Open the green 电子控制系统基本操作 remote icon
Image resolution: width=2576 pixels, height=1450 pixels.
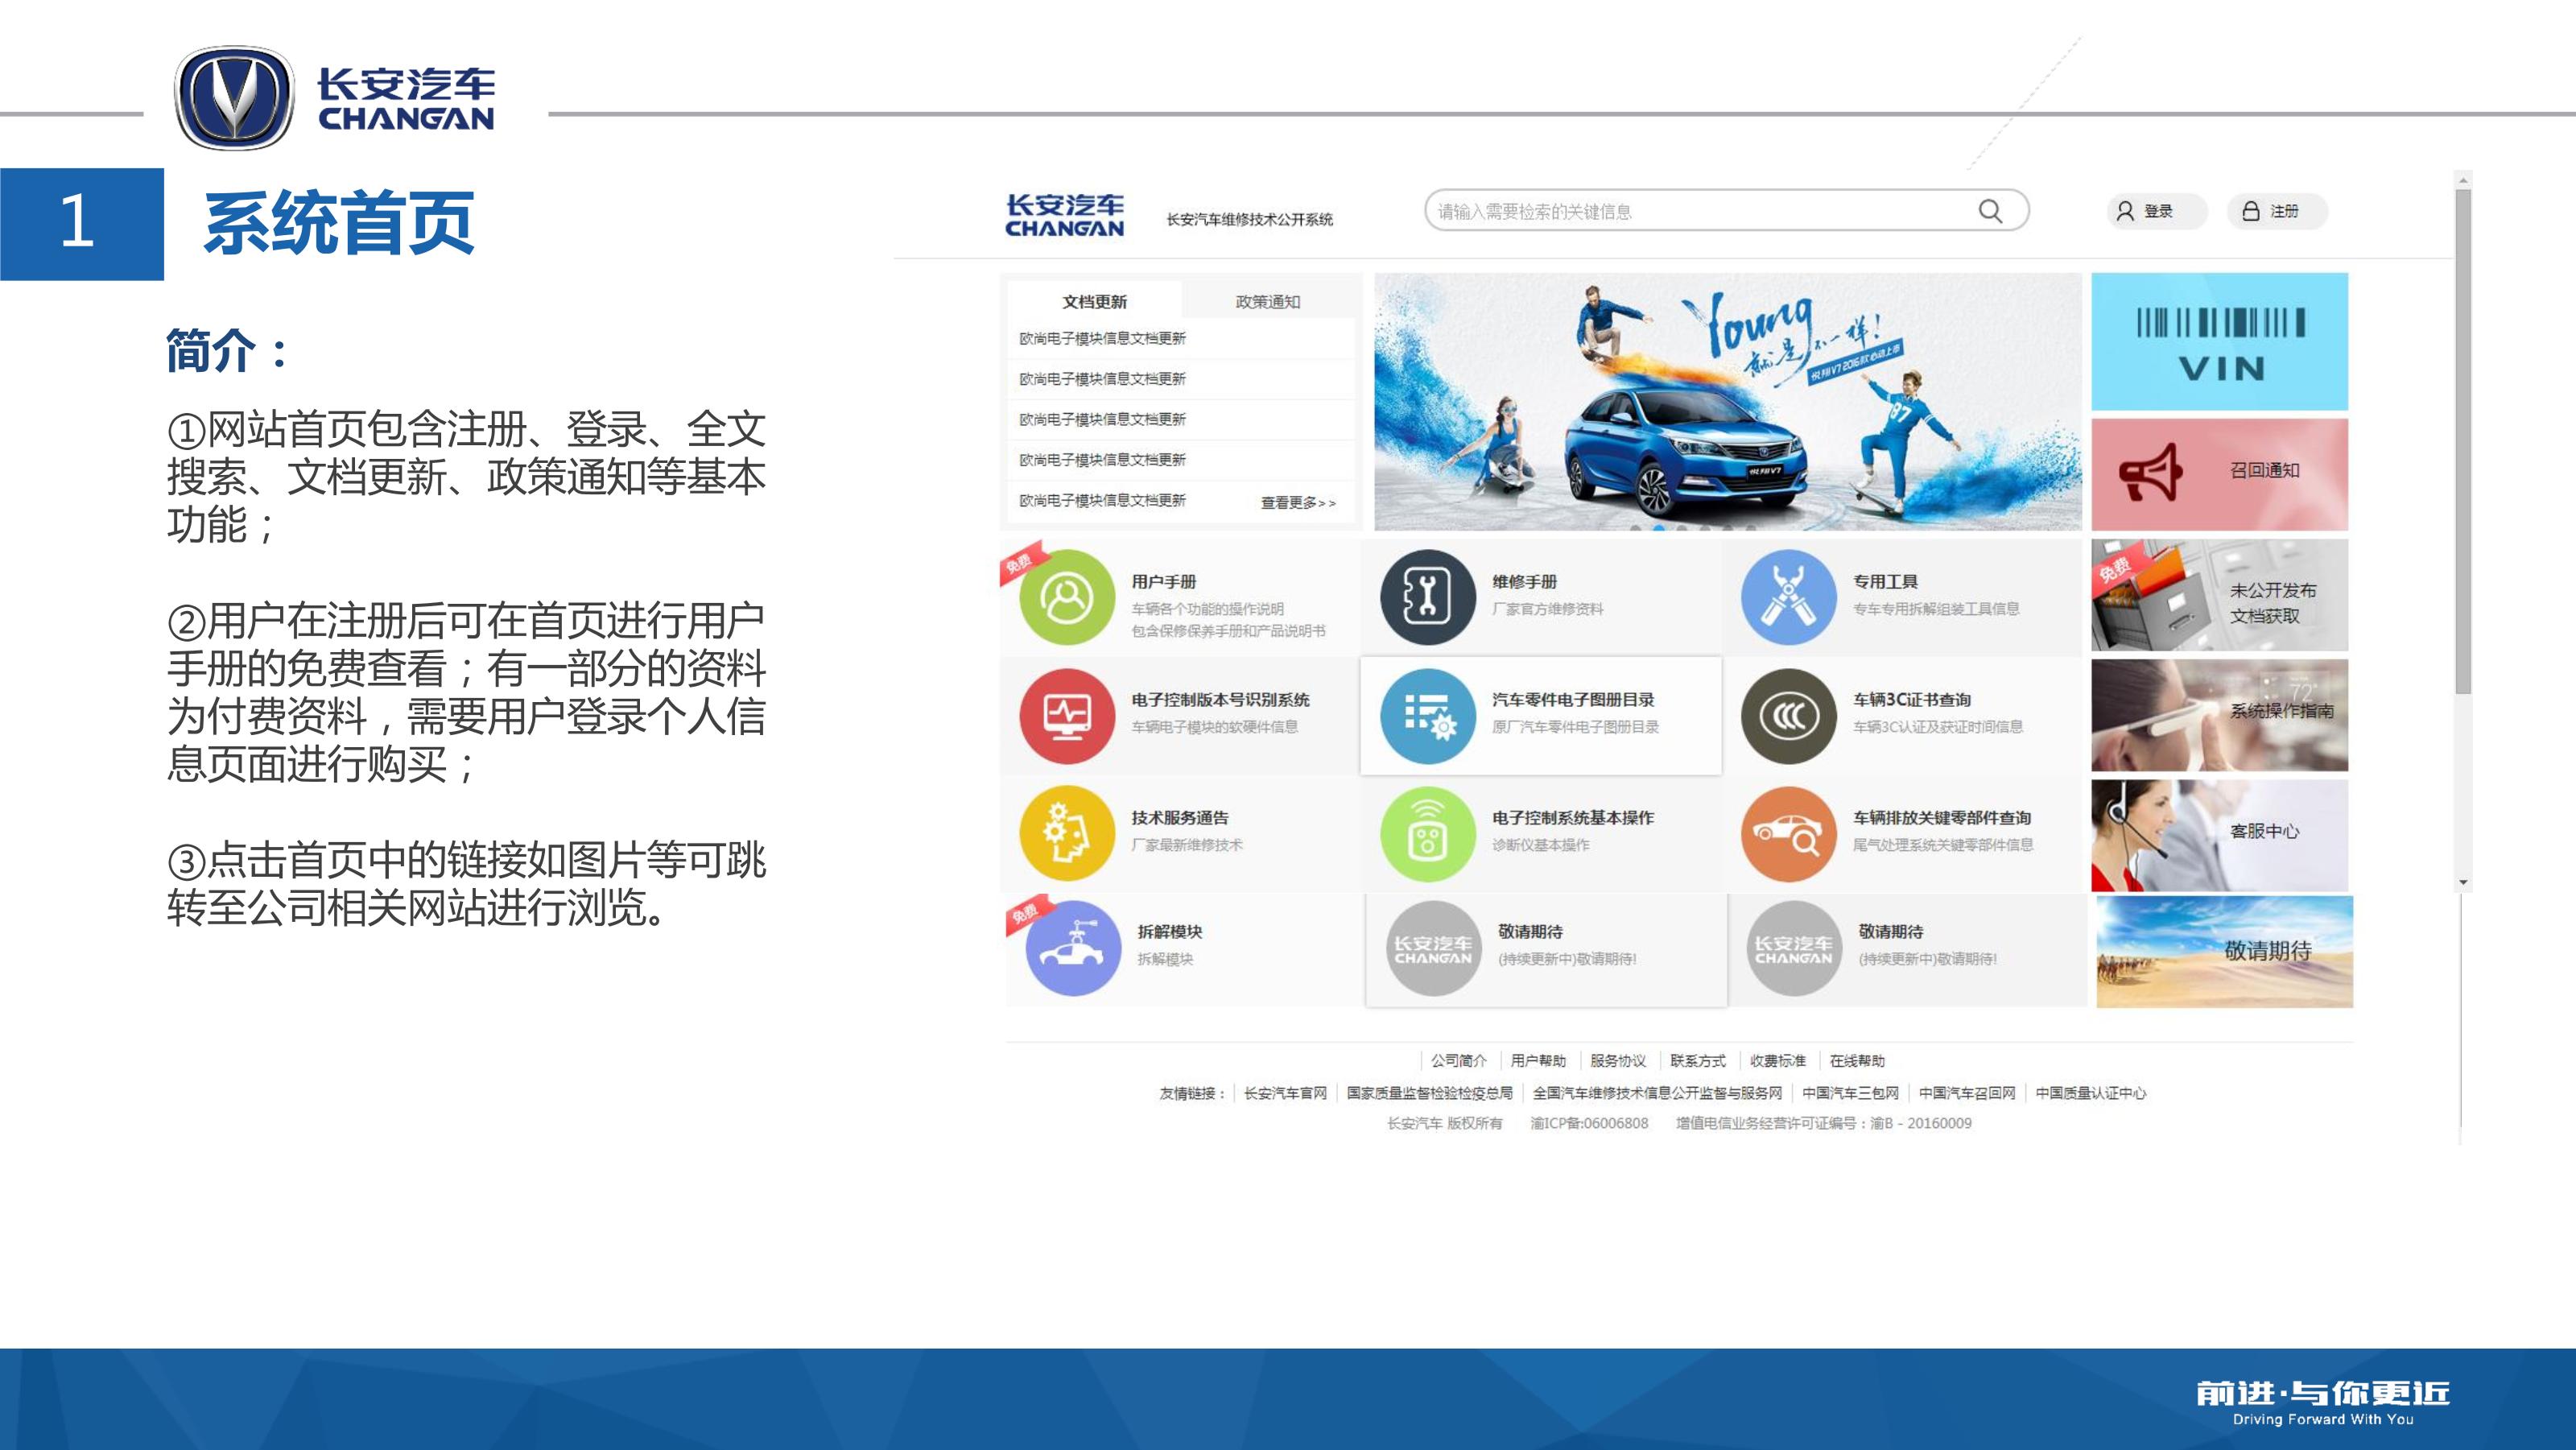click(1427, 833)
